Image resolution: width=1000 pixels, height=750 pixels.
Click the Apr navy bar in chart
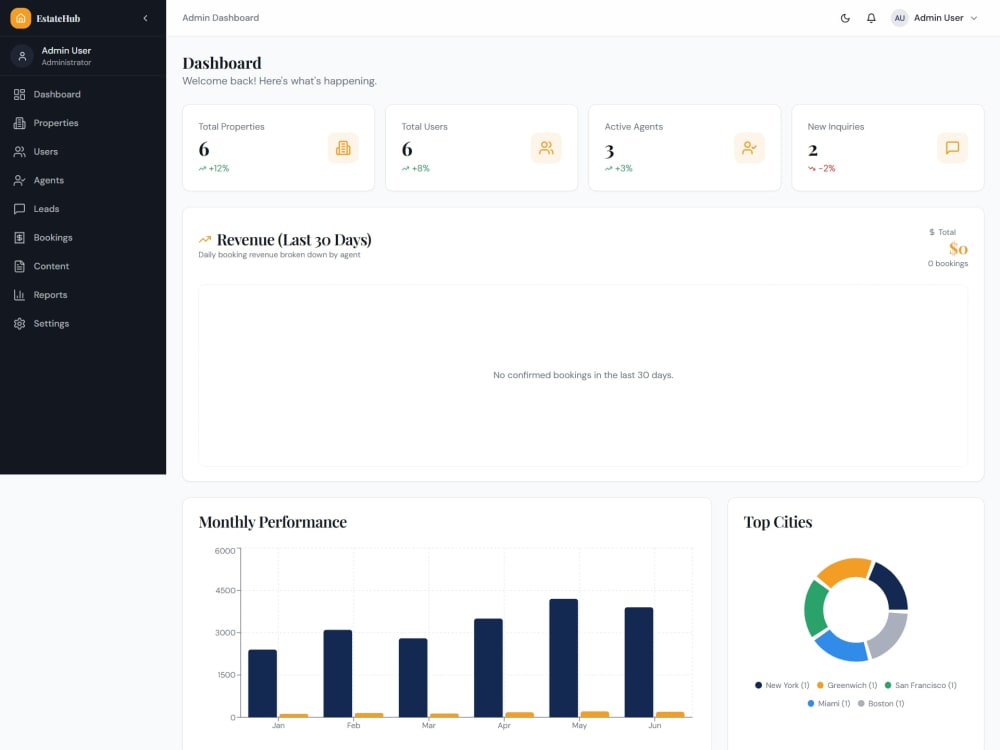pos(489,668)
